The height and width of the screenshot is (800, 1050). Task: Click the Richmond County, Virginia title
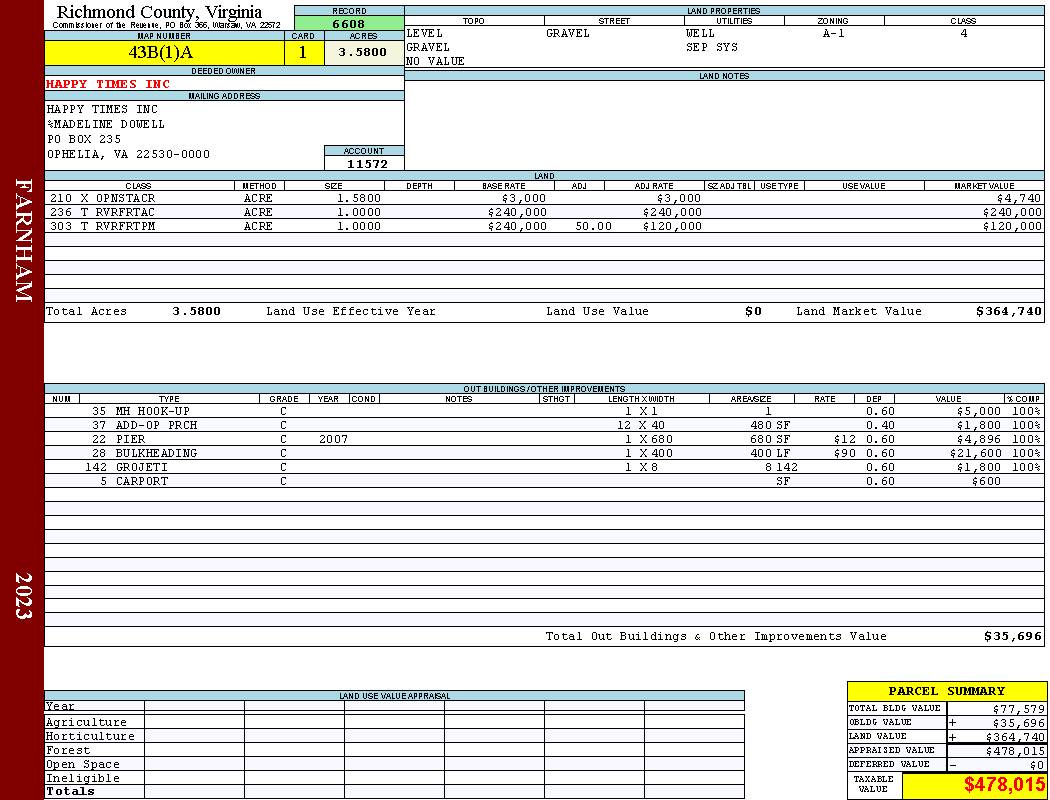159,12
